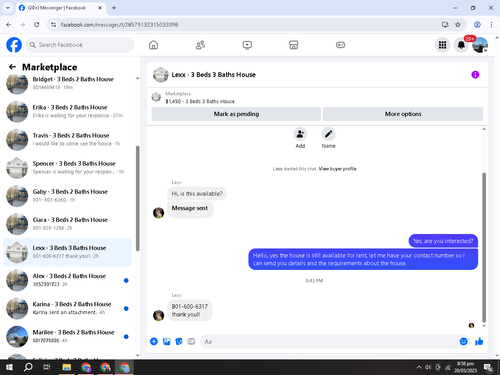
Task: Open Spencer 3 Beds 3 Baths conversation
Action: [68, 168]
